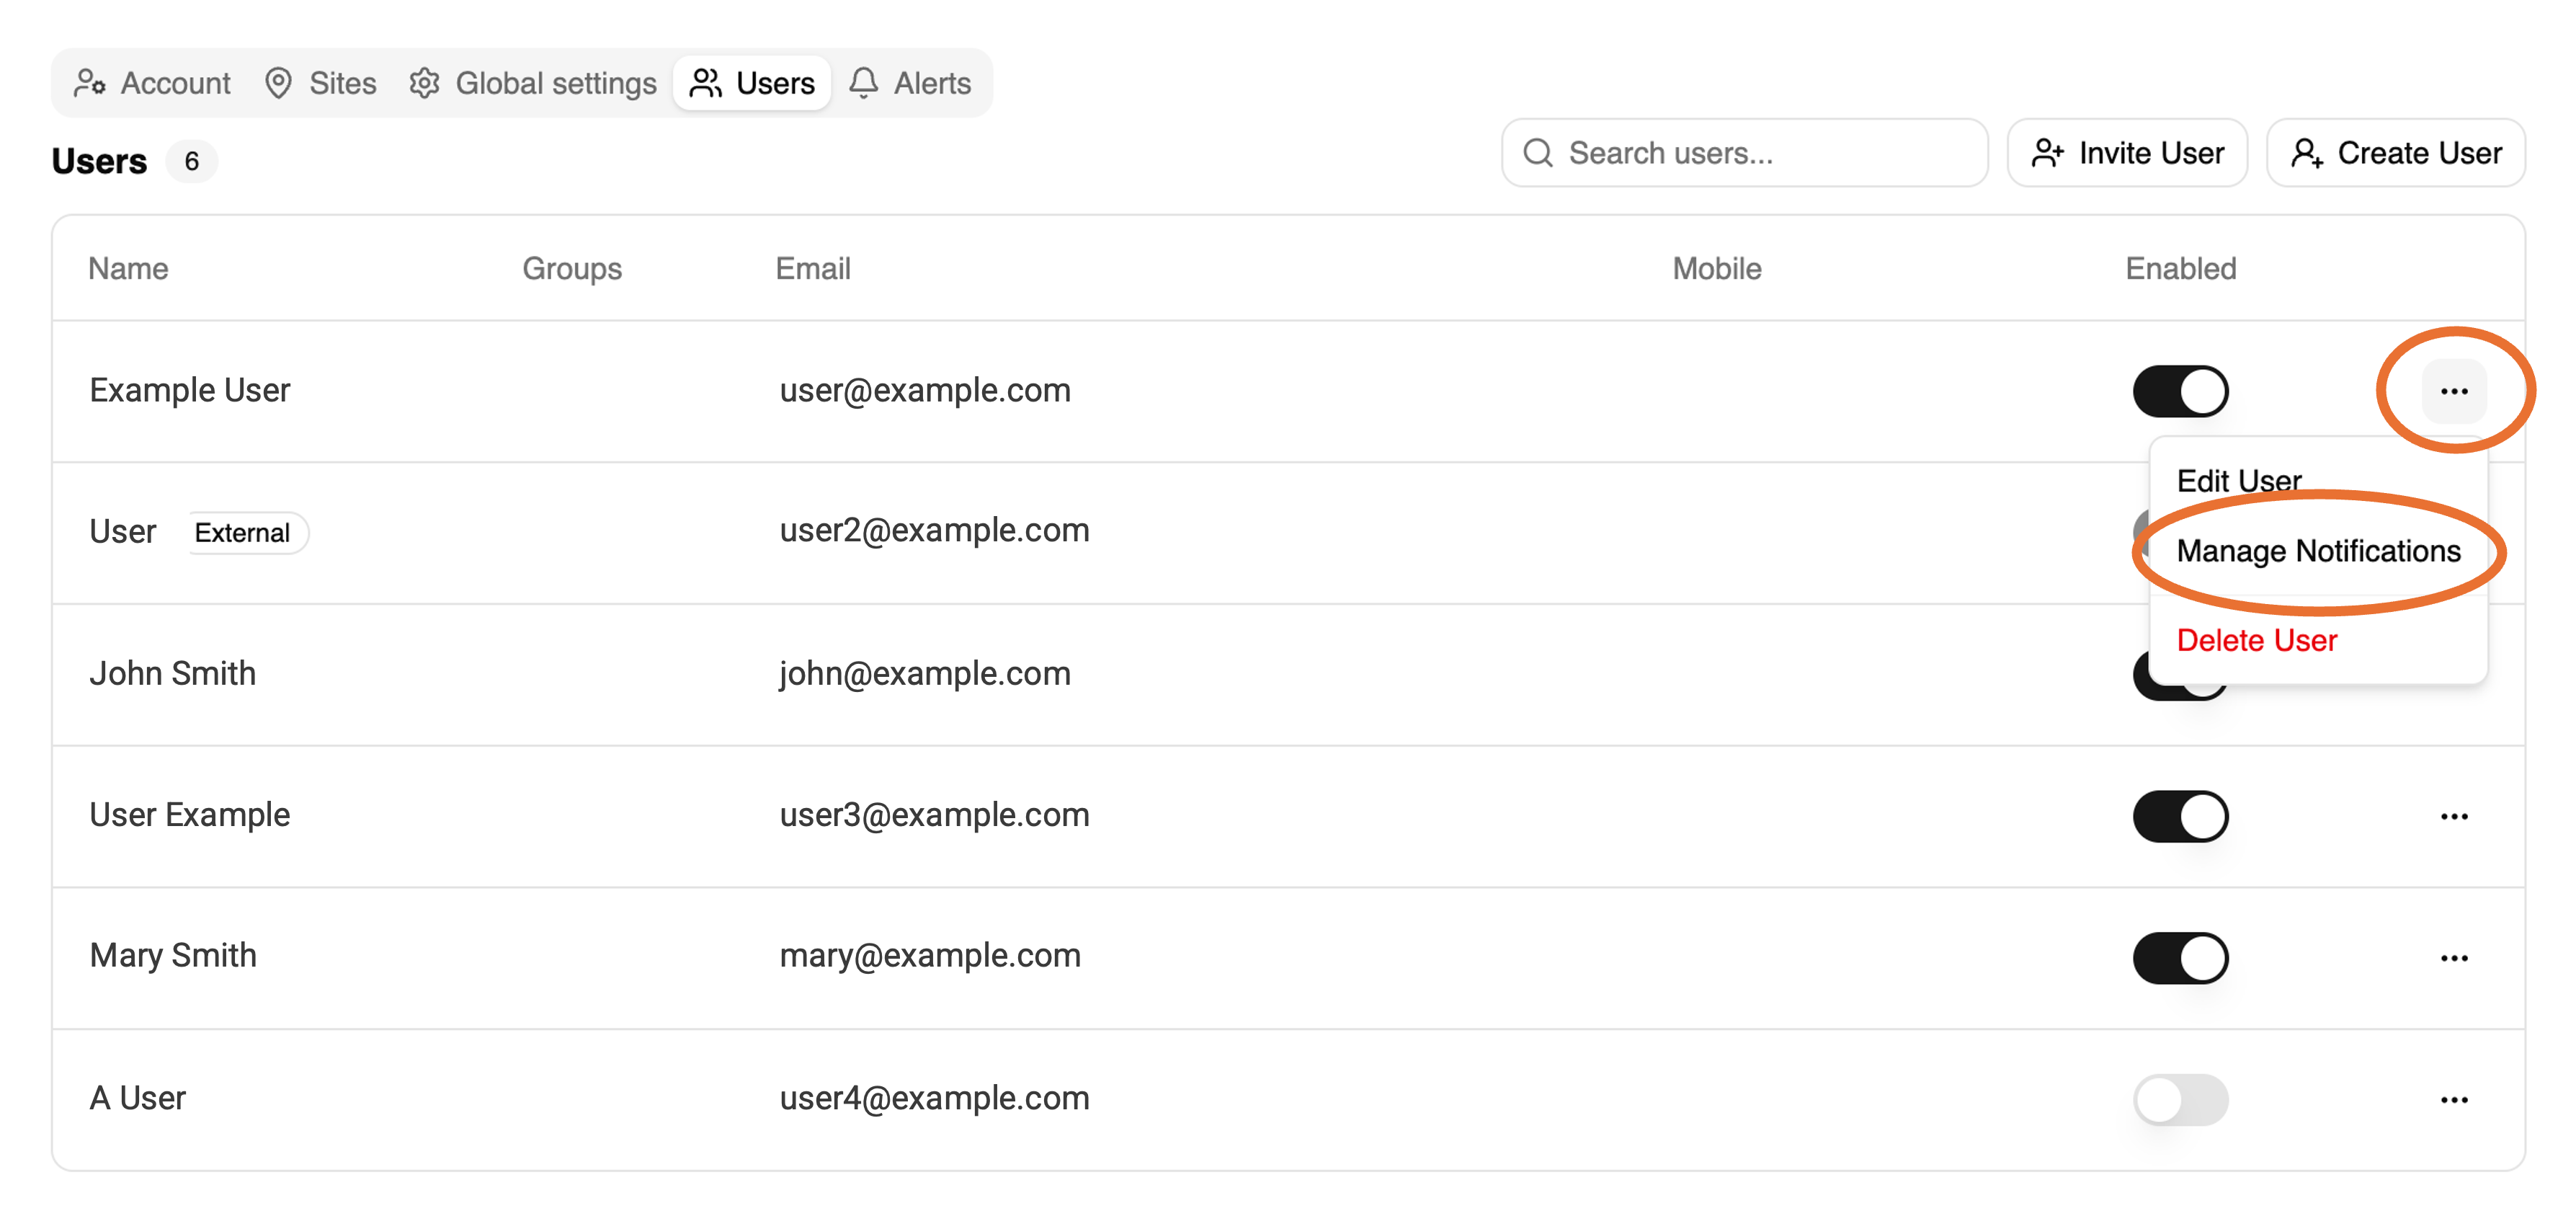Select the Users tab

coord(752,83)
